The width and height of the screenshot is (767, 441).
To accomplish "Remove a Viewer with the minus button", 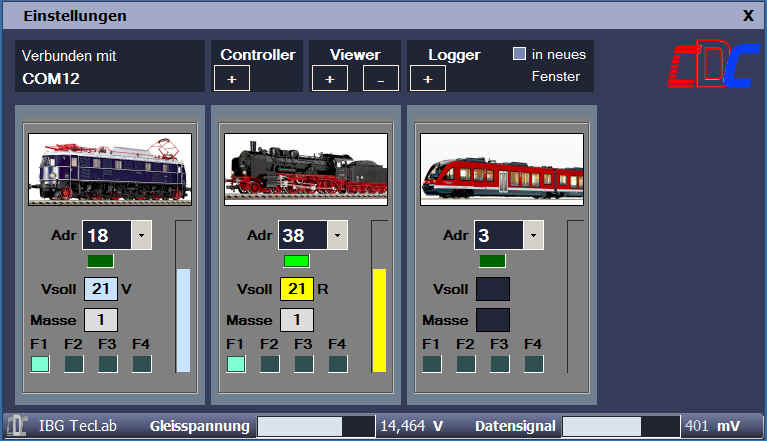I will (x=381, y=79).
